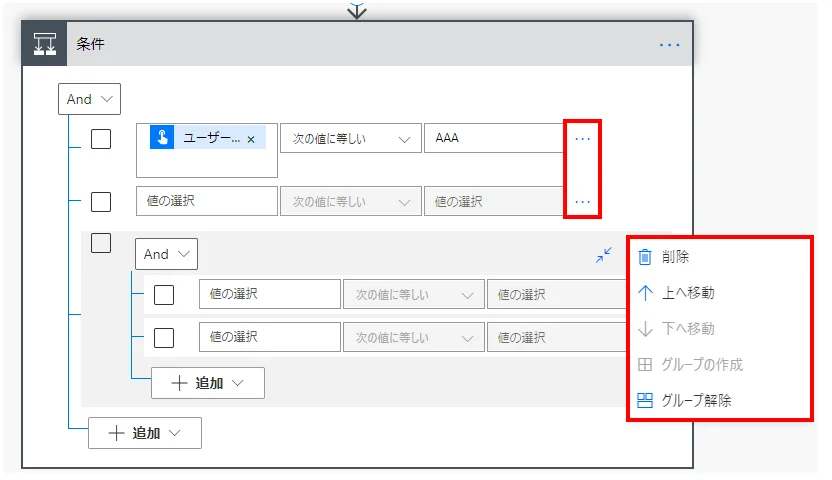Click the ユーザー dynamic content token
Screen dimensions: 832x480
click(x=207, y=138)
